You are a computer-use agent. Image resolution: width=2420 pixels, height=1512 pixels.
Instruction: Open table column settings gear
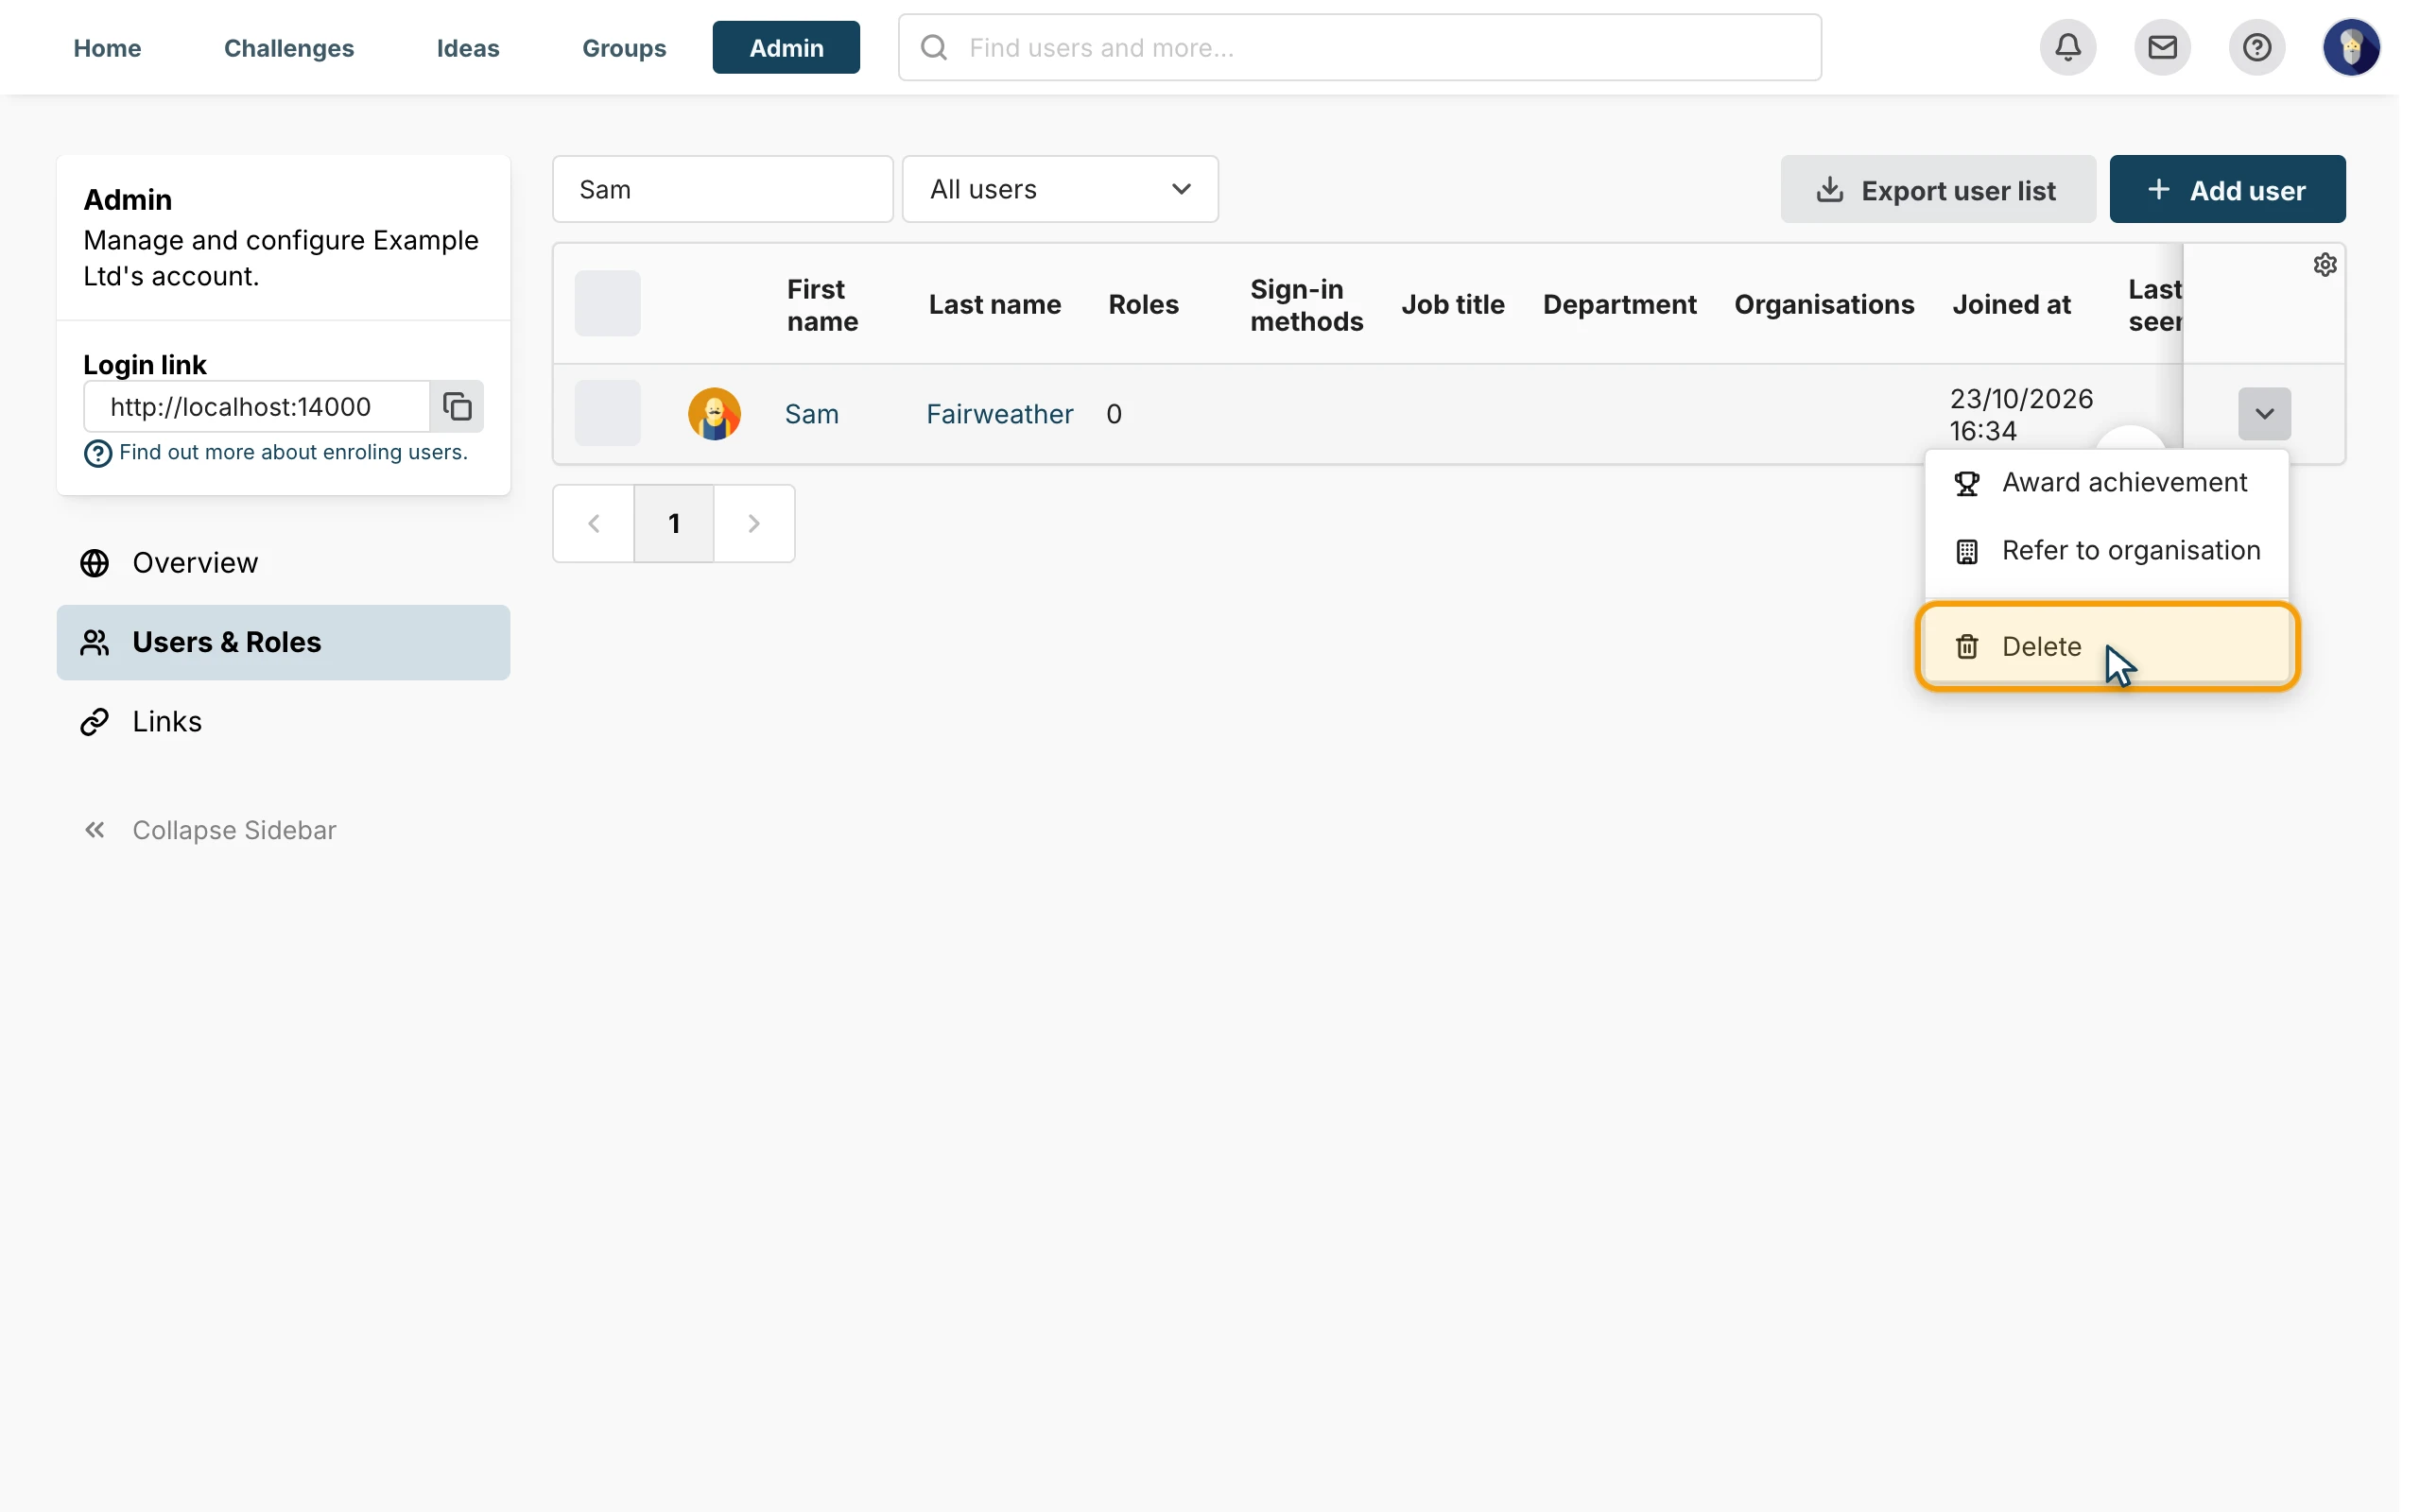(x=2325, y=265)
